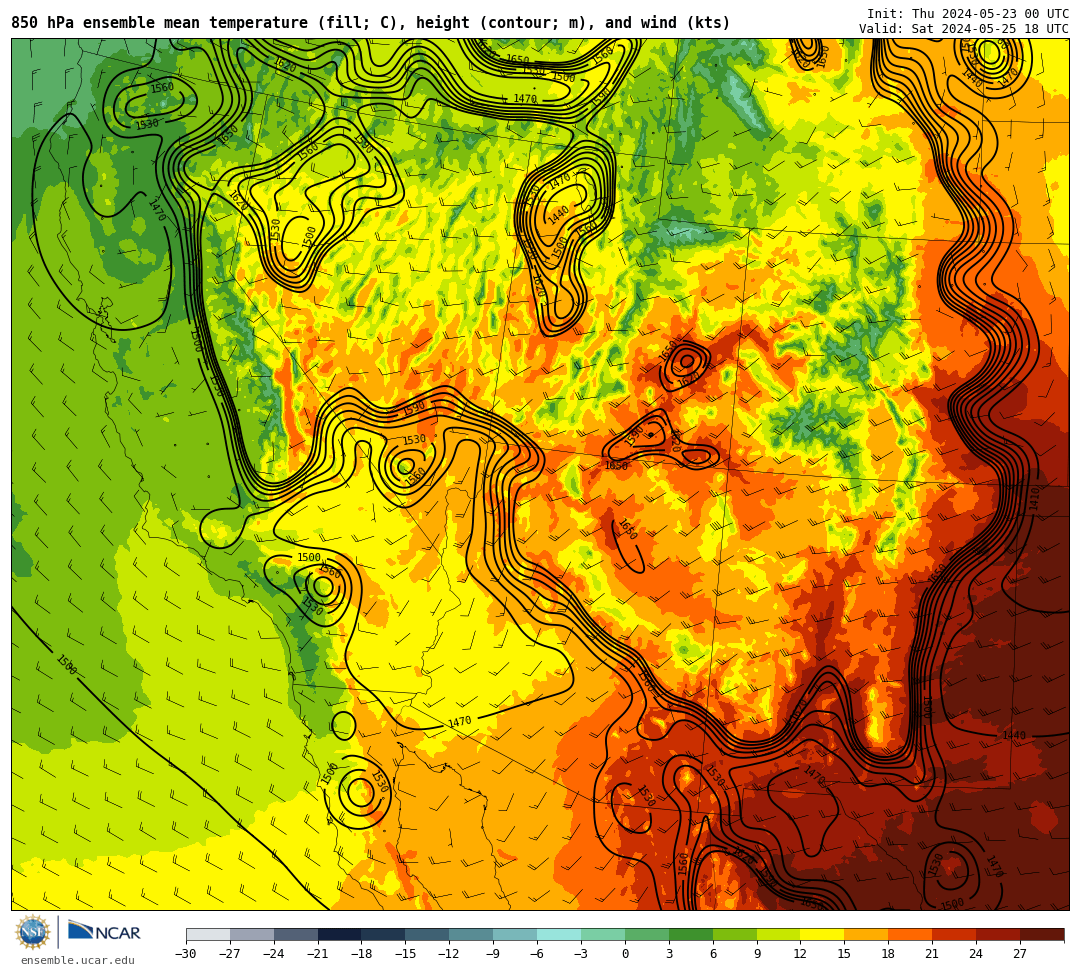This screenshot has height=973, width=1080.
Task: Click the −30 colorbar tick label
Action: tap(186, 954)
